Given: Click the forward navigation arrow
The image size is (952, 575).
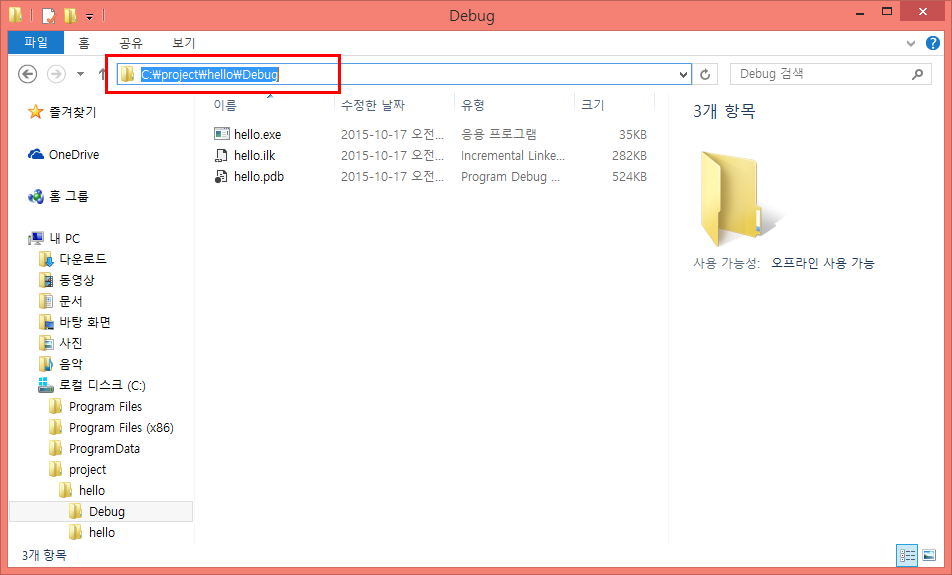Looking at the screenshot, I should pyautogui.click(x=56, y=74).
